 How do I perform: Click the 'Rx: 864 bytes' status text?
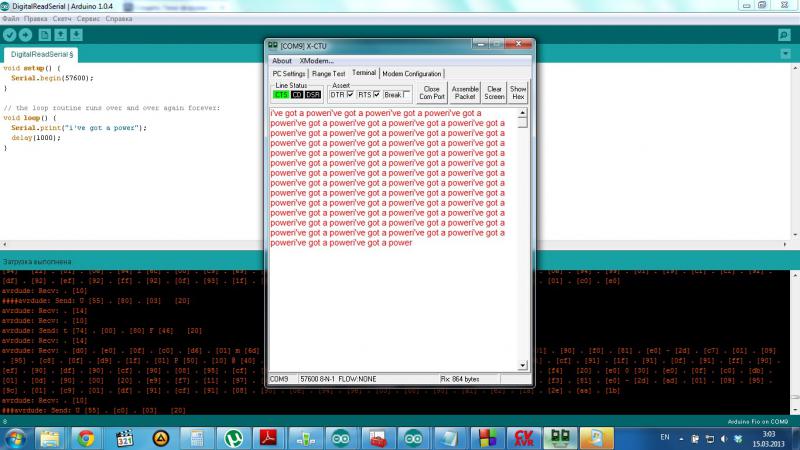[x=460, y=379]
